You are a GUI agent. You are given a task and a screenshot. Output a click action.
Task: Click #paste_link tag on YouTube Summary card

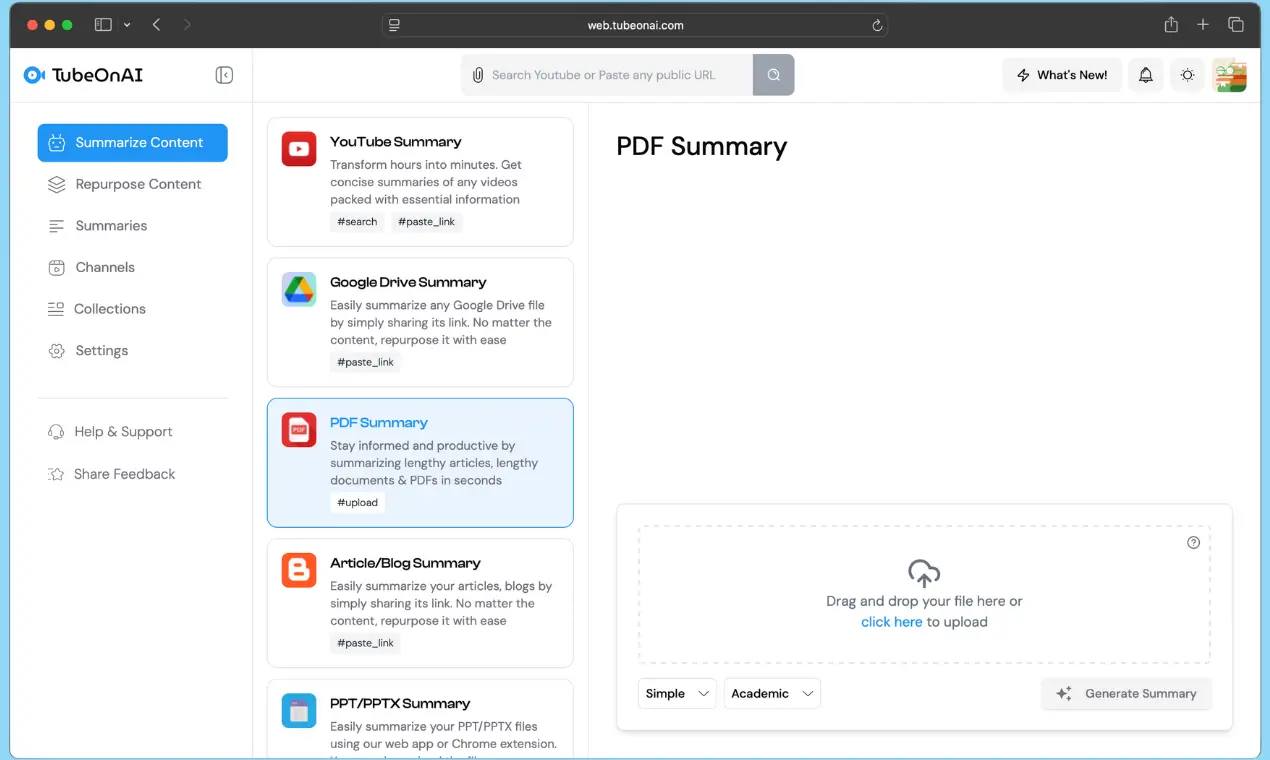click(x=426, y=222)
